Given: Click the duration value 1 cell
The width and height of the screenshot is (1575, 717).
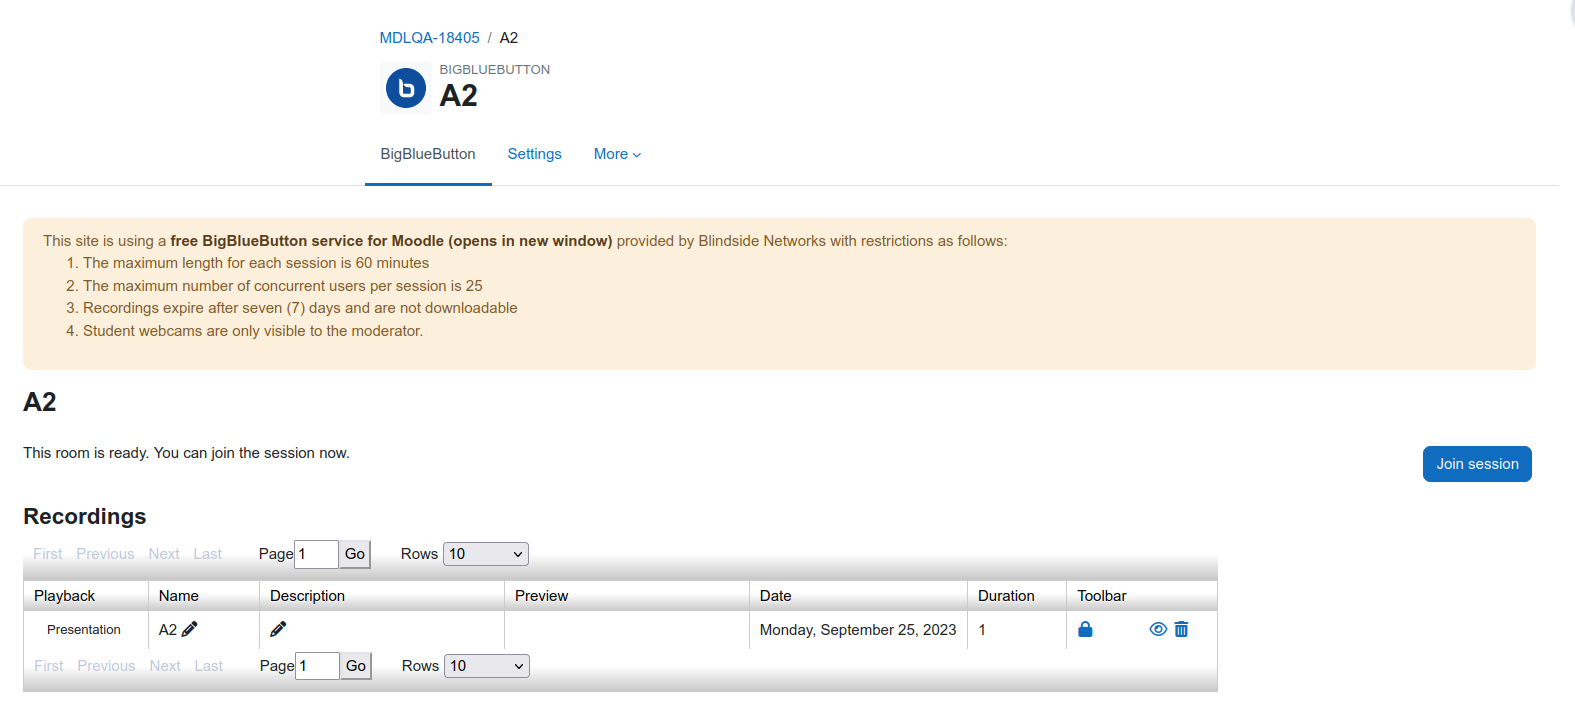Looking at the screenshot, I should [x=1017, y=630].
